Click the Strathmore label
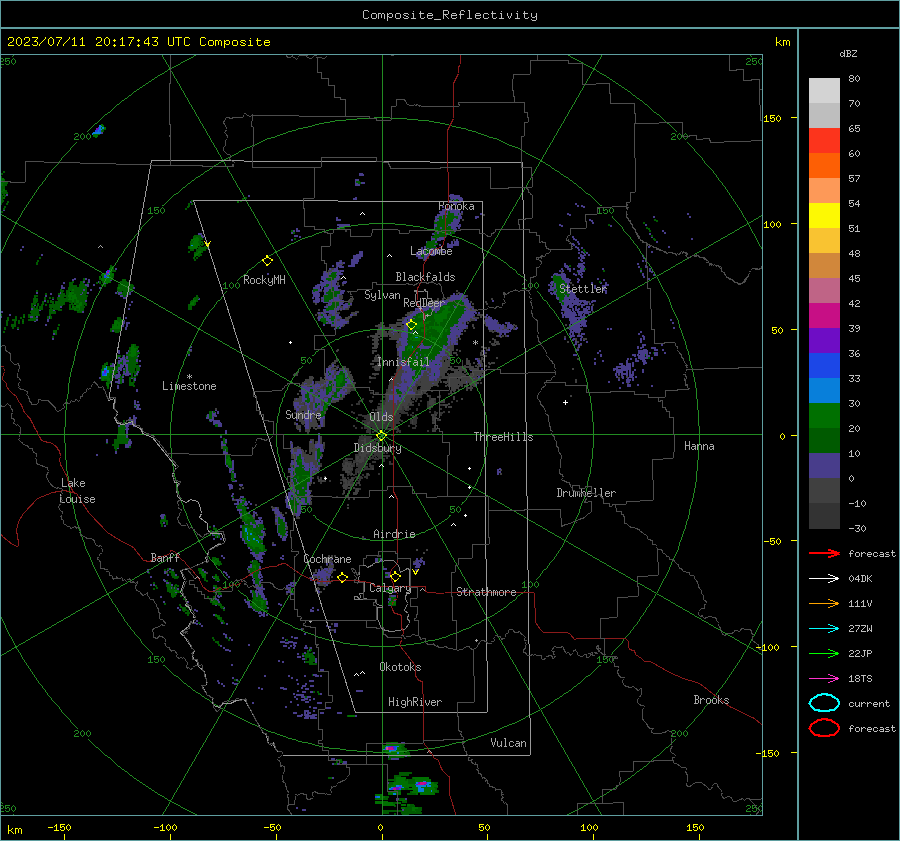The width and height of the screenshot is (900, 841). [x=486, y=592]
